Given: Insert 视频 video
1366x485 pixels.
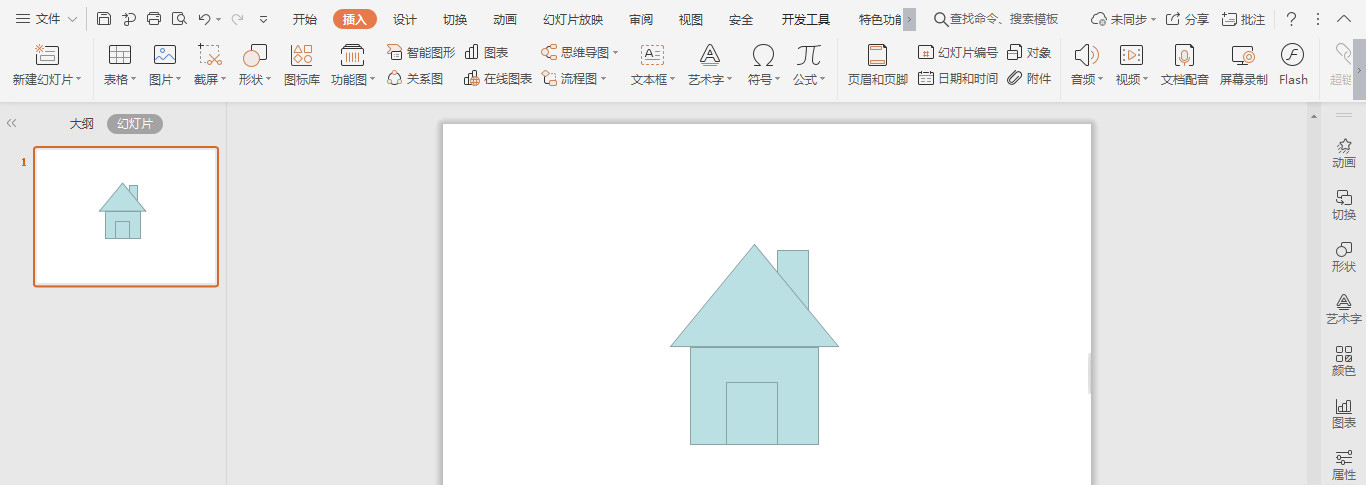Looking at the screenshot, I should pos(1132,65).
